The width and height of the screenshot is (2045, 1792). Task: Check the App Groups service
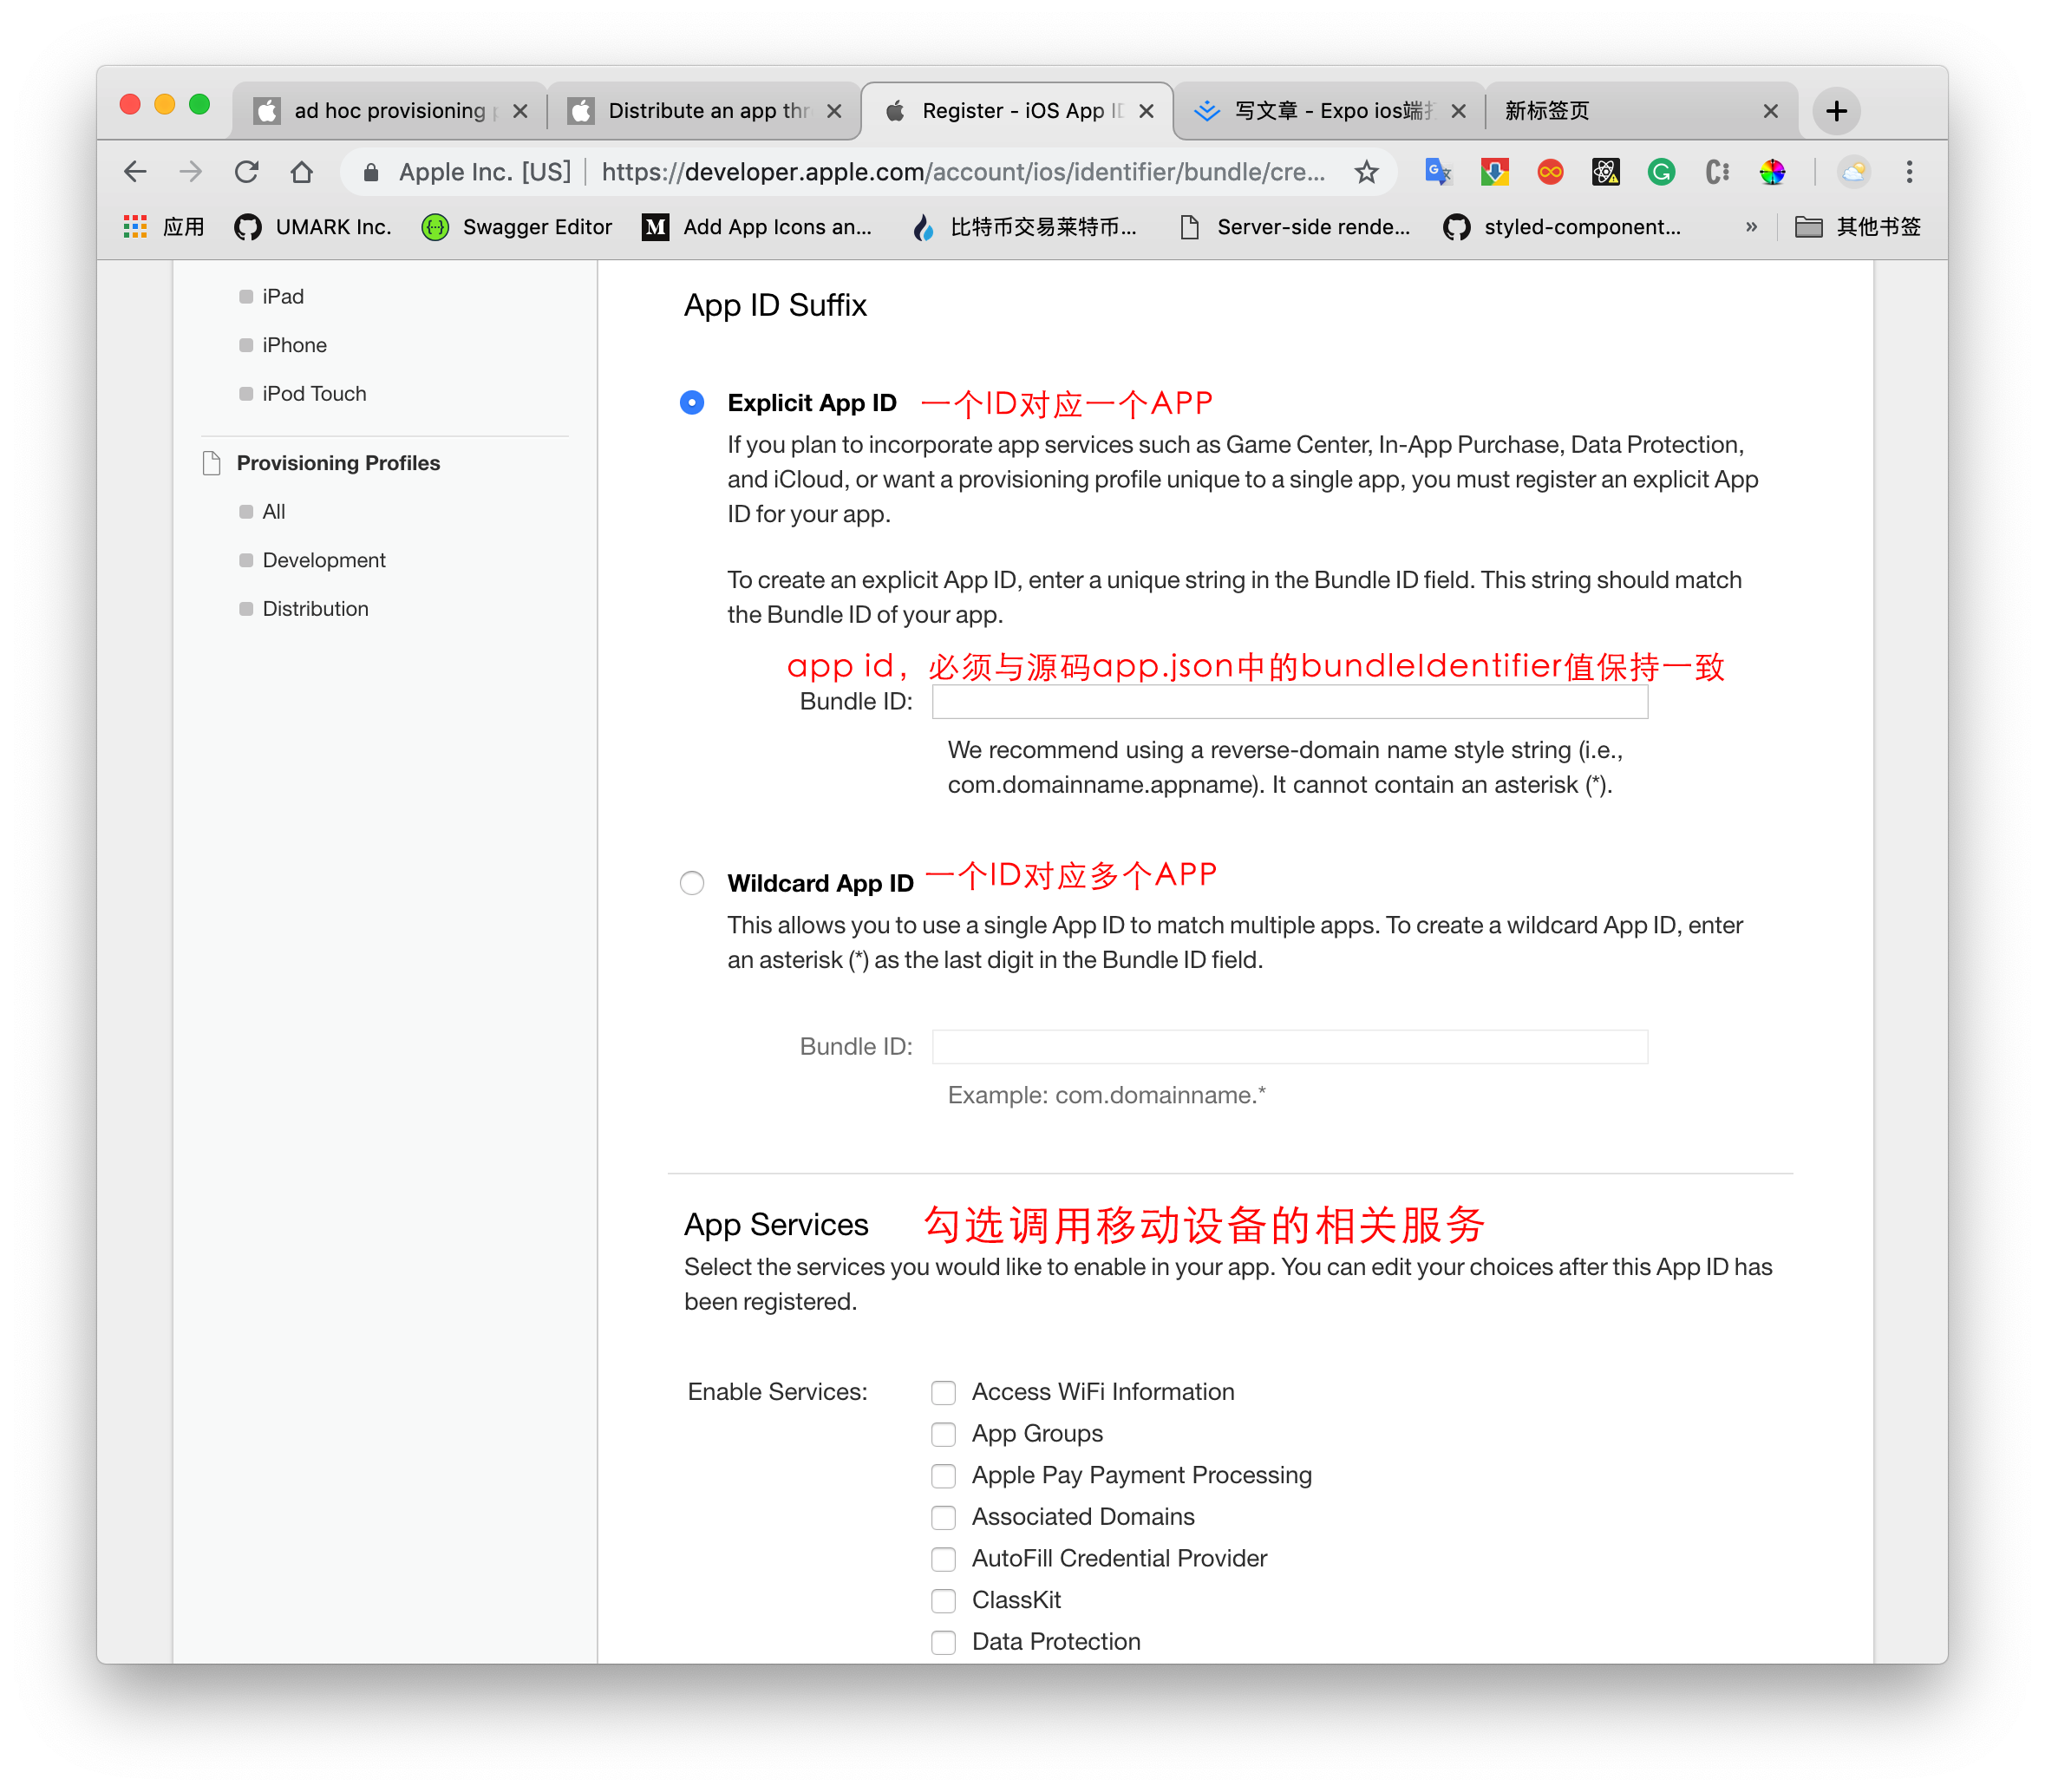pyautogui.click(x=943, y=1434)
